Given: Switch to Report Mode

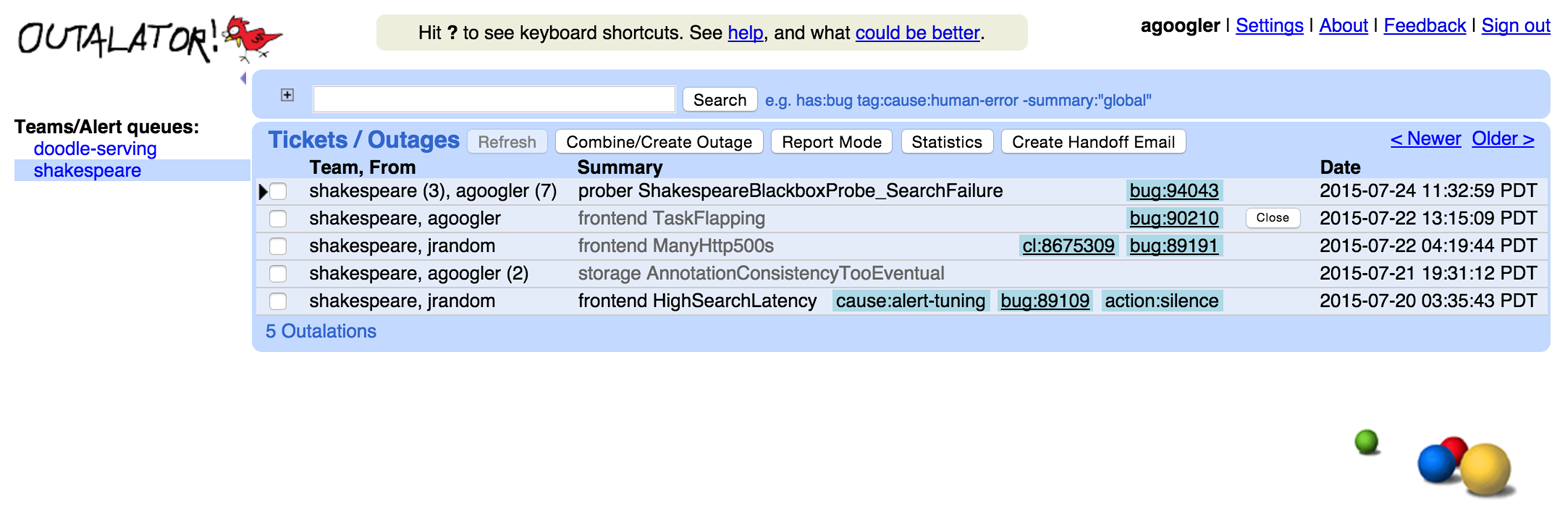Looking at the screenshot, I should [832, 142].
